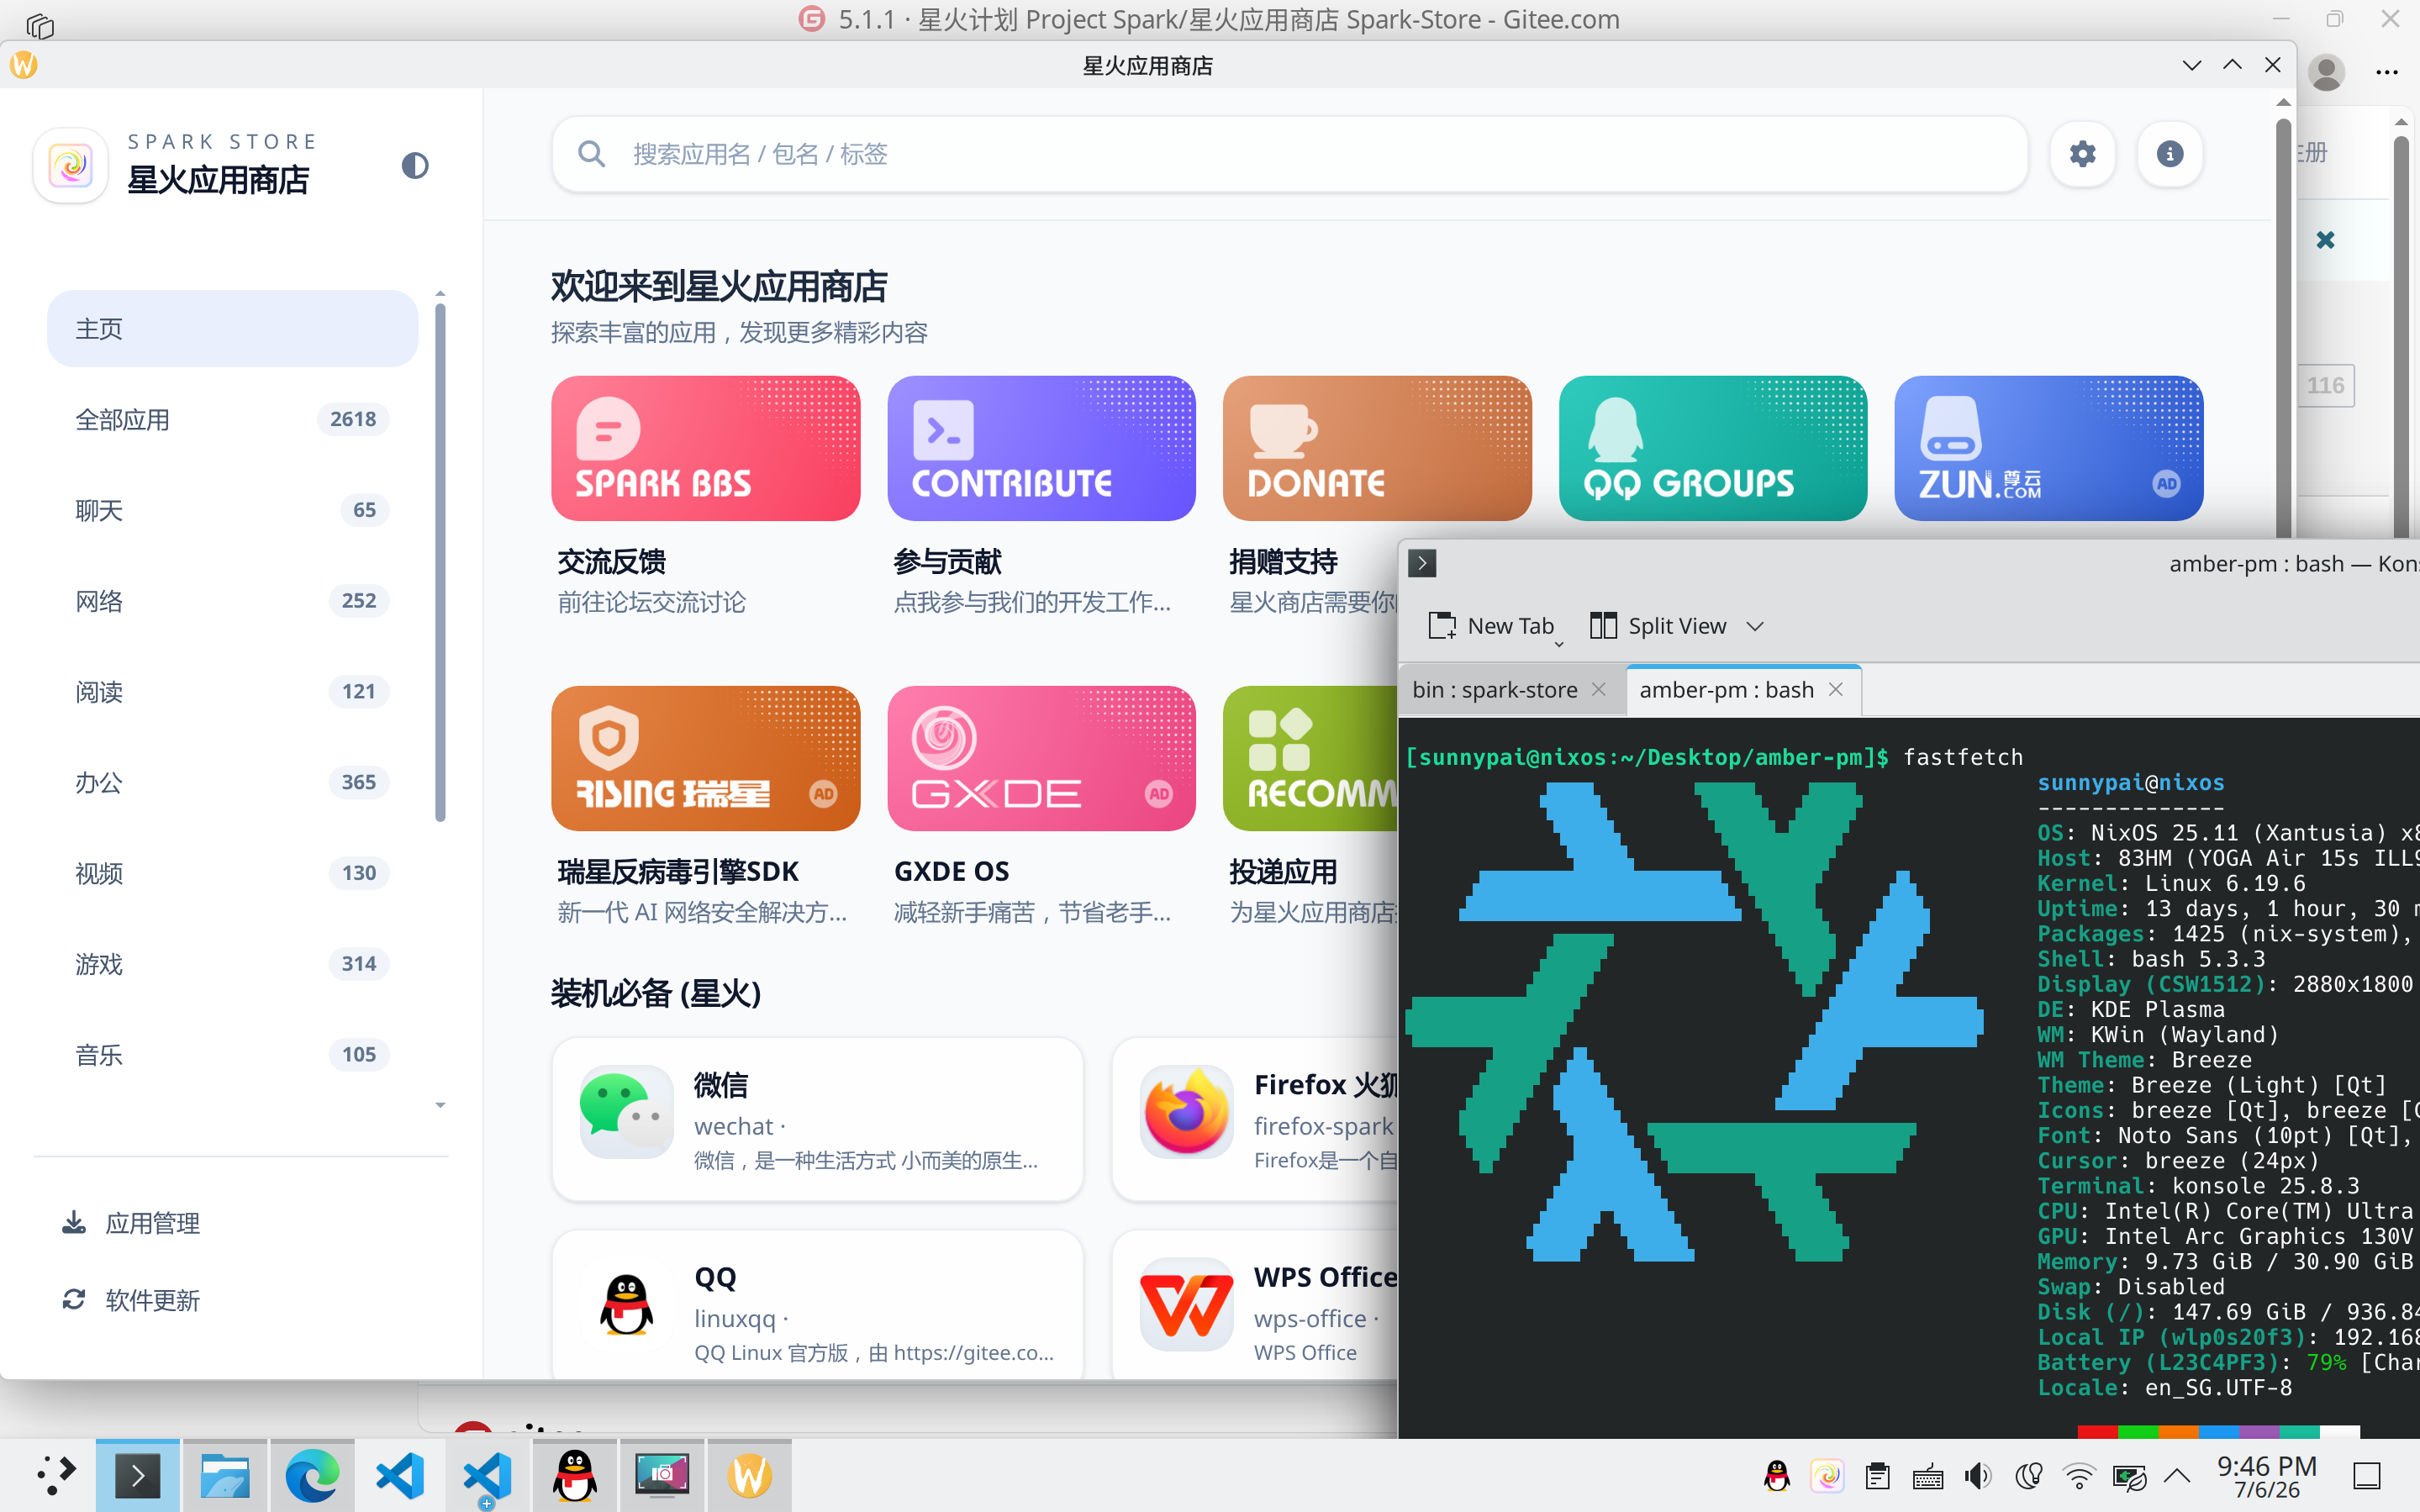Image resolution: width=2420 pixels, height=1512 pixels.
Task: Open the SPARK BBS banner card
Action: pyautogui.click(x=705, y=448)
